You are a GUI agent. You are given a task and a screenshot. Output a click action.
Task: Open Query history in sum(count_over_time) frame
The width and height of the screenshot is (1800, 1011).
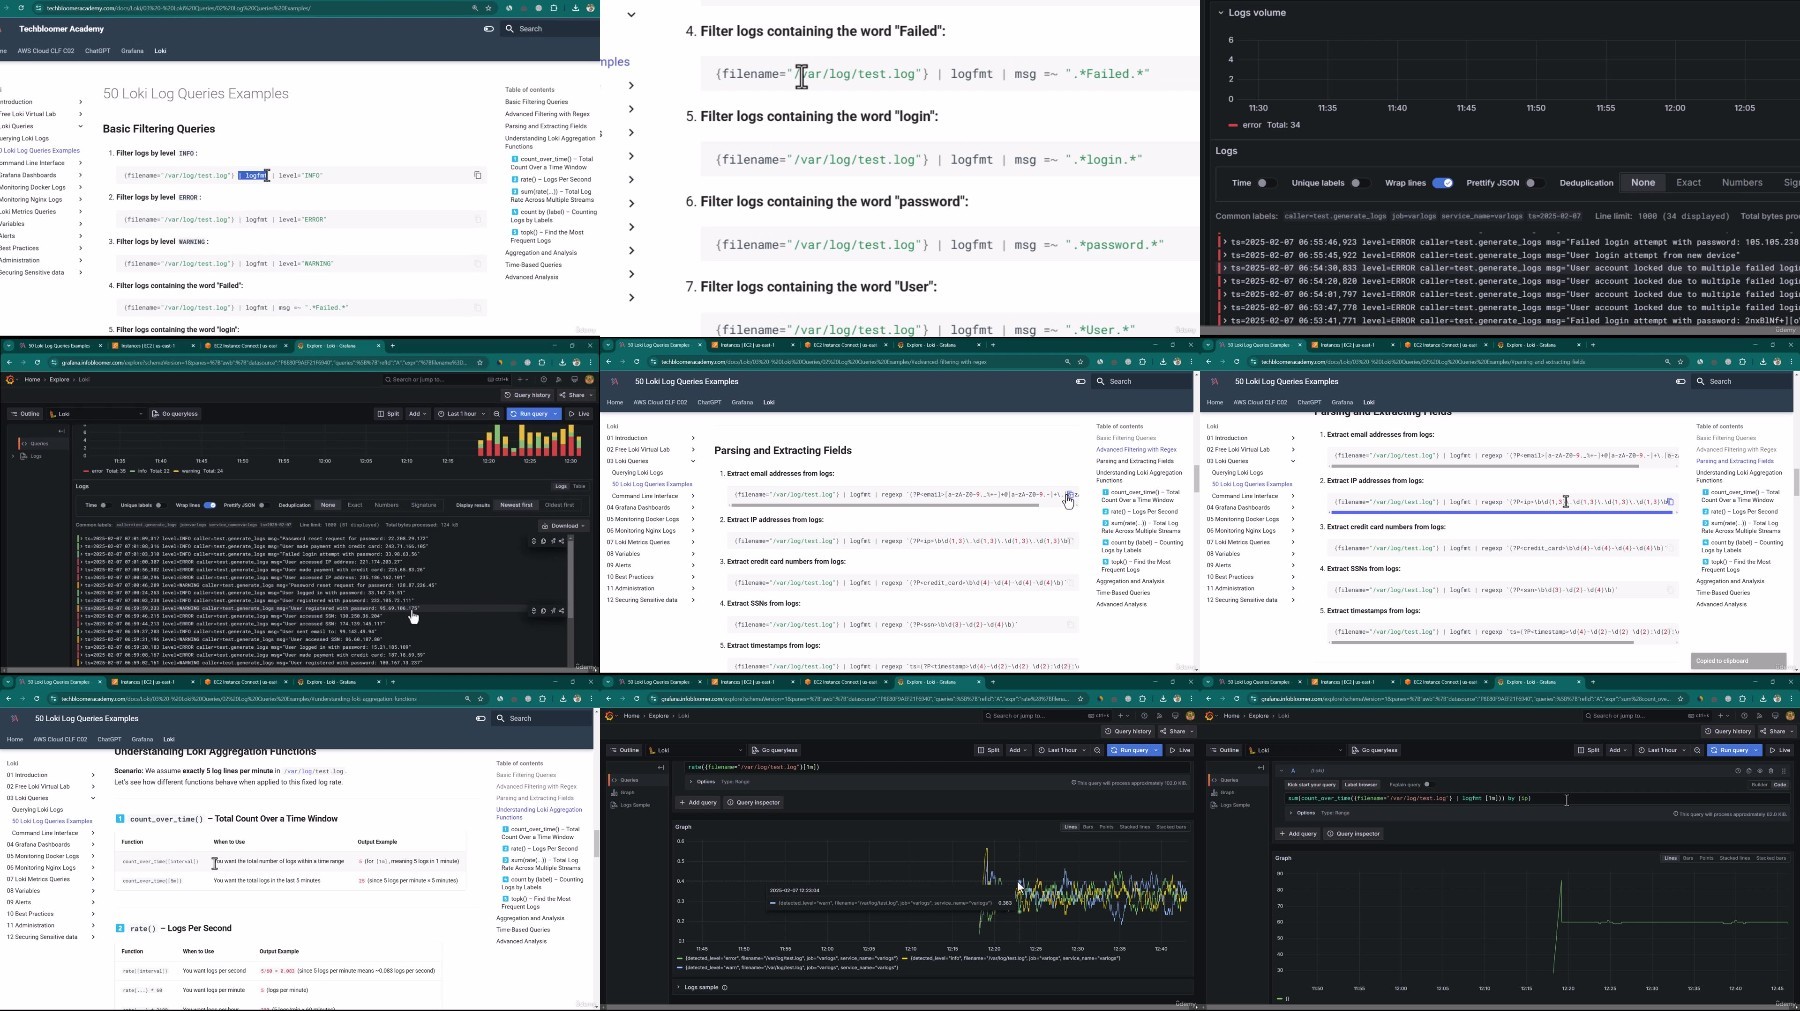pyautogui.click(x=1729, y=731)
